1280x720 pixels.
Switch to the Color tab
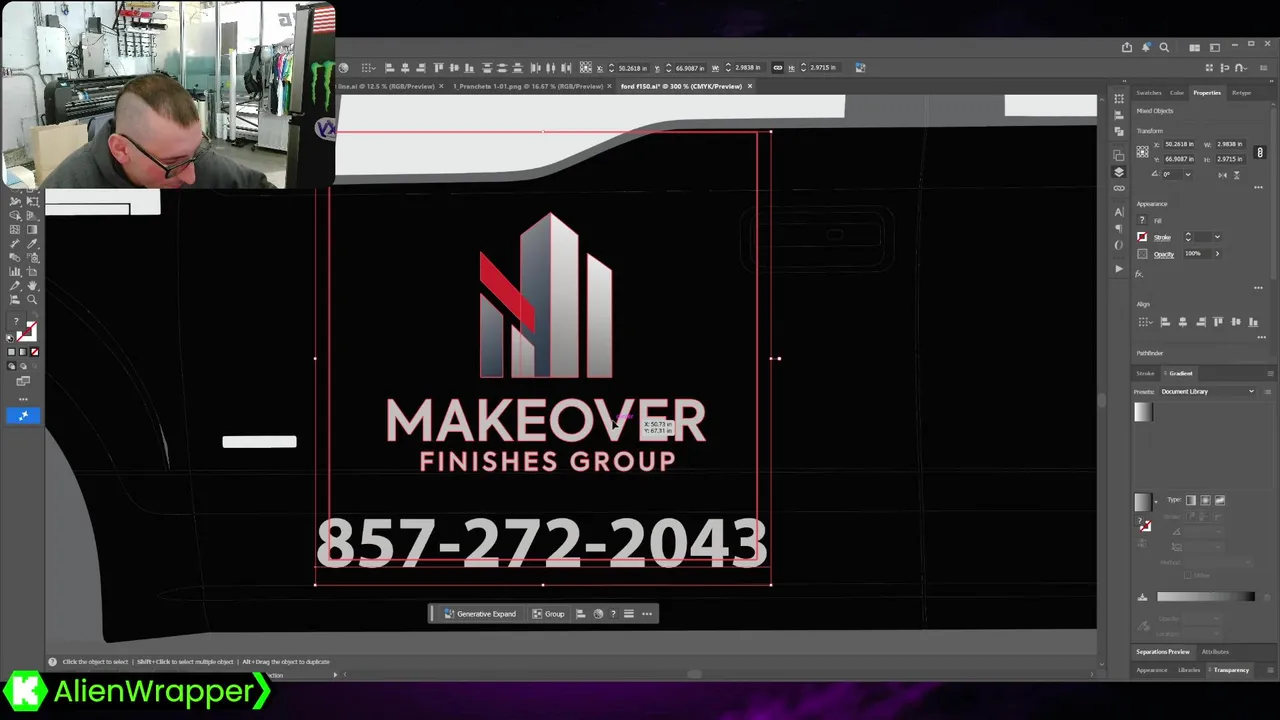[x=1177, y=93]
